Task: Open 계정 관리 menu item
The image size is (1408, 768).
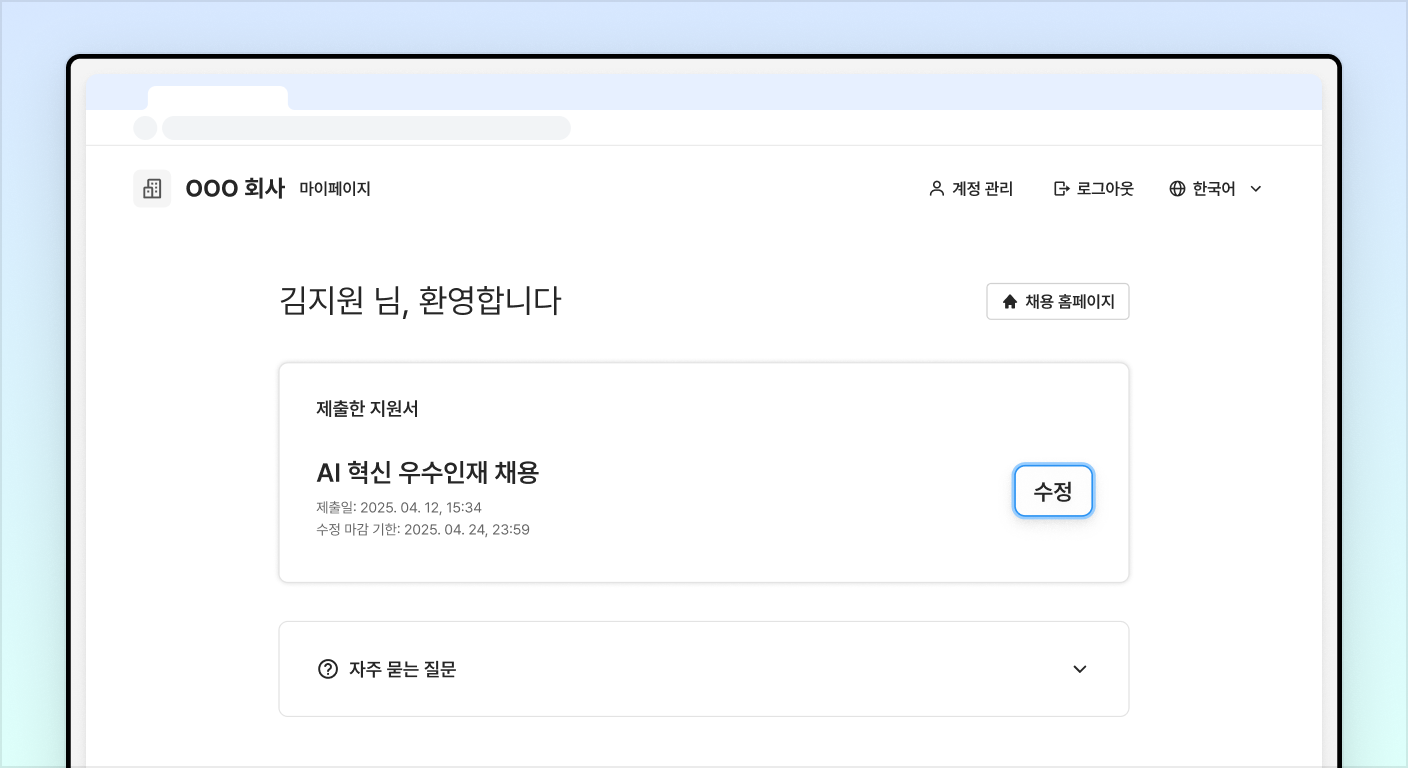Action: tap(982, 188)
